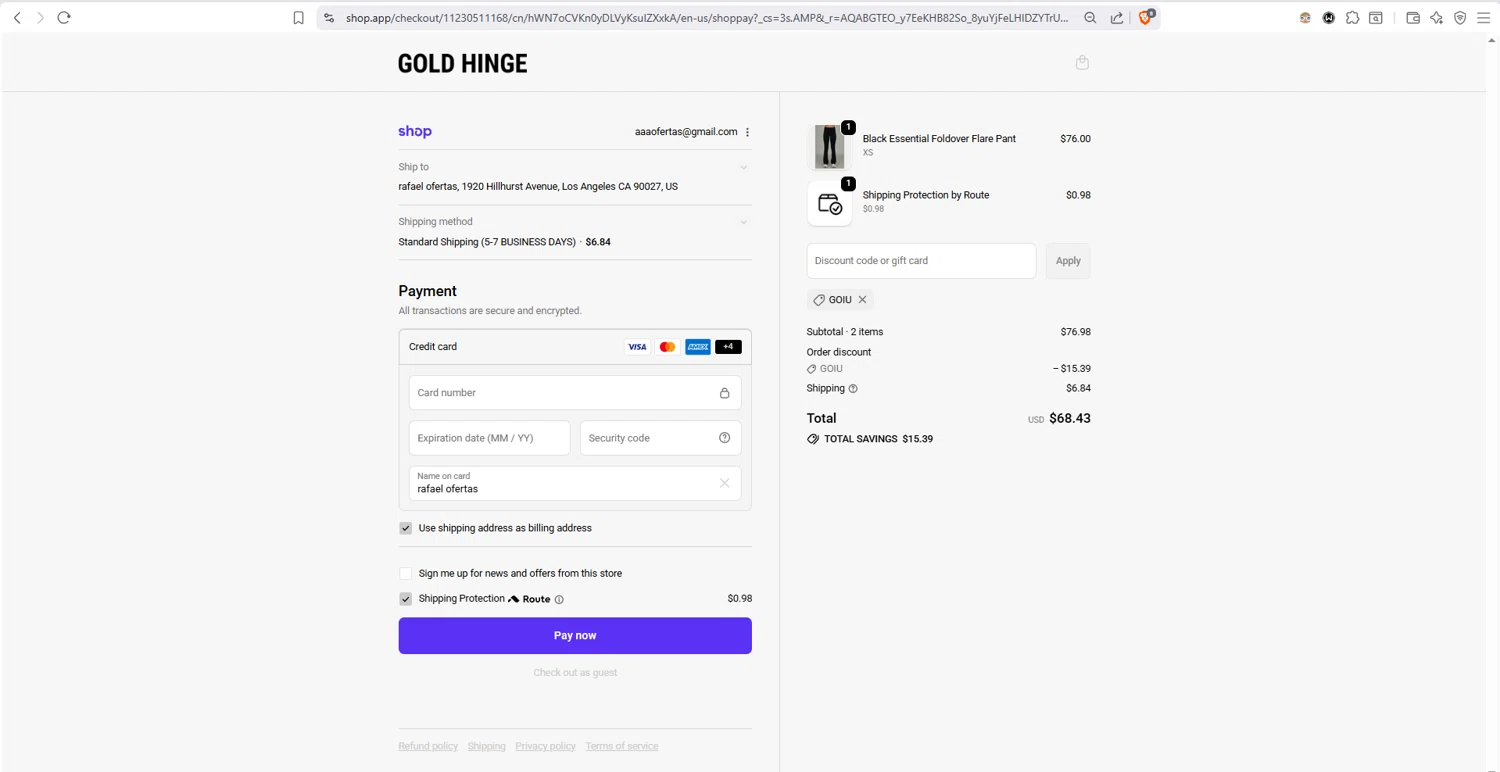Toggle Shipping Protection Route checkbox
The image size is (1500, 772).
405,599
